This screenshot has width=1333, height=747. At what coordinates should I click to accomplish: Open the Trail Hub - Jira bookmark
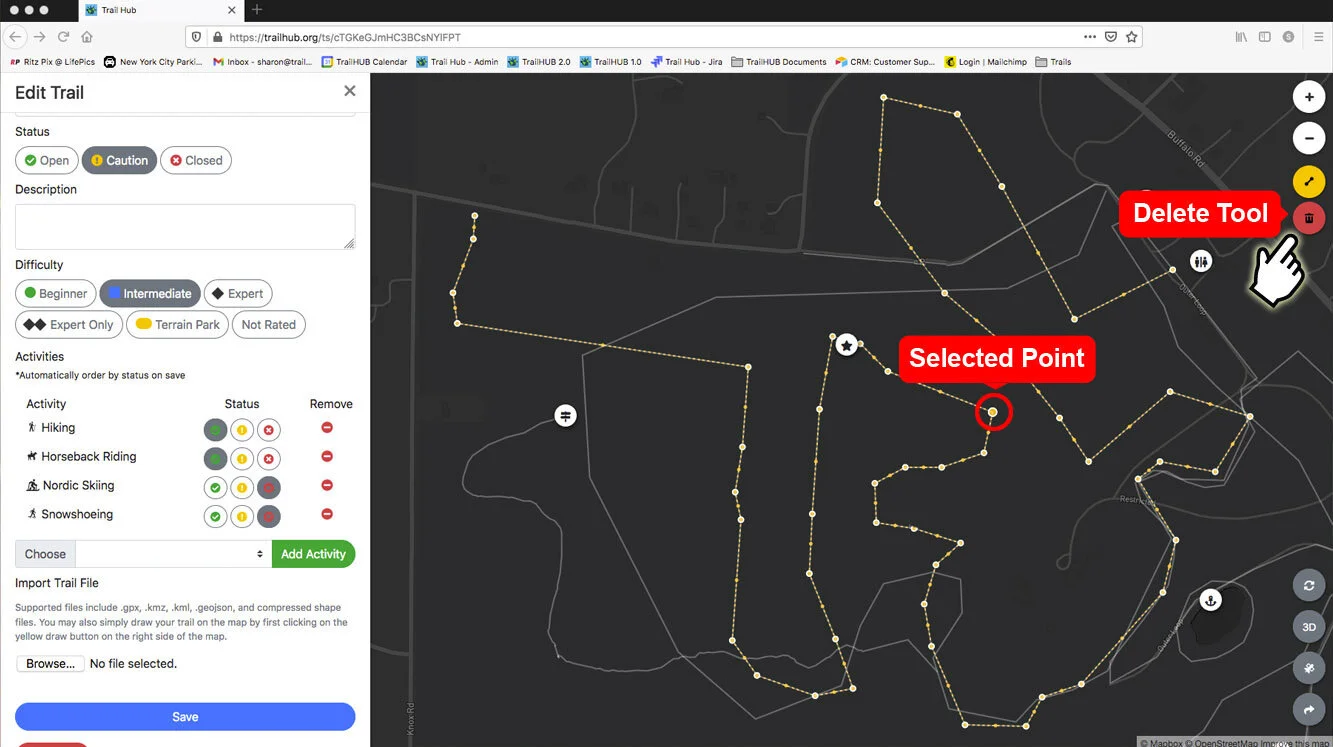click(x=687, y=62)
